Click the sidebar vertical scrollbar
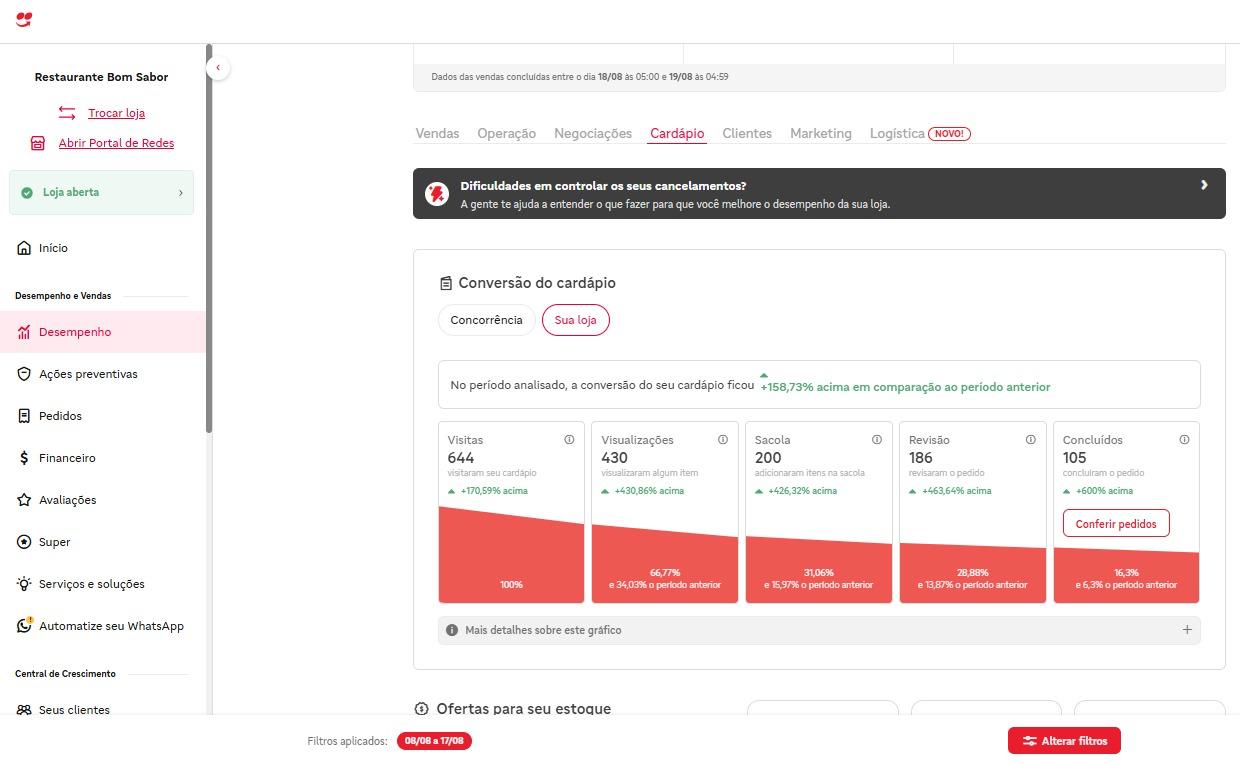The image size is (1240, 764). 209,240
